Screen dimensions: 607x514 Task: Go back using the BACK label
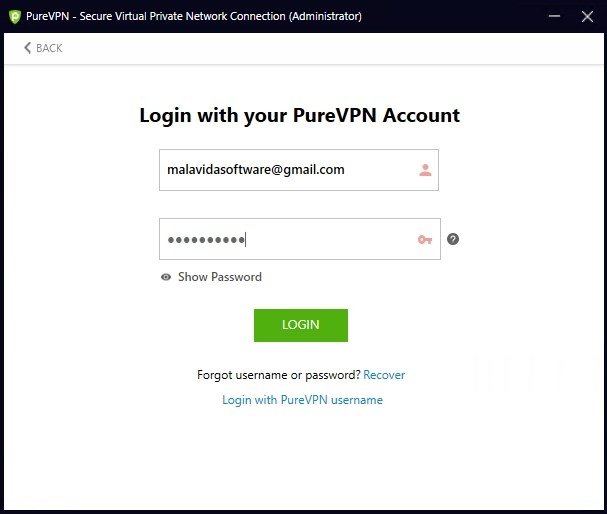tap(49, 48)
